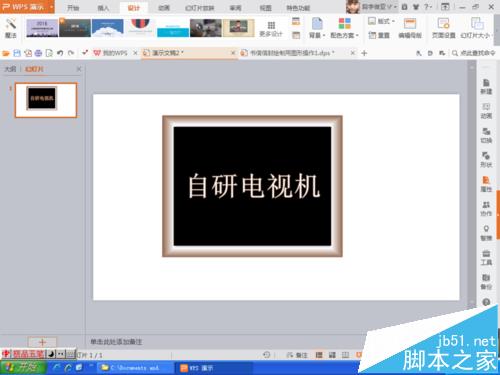
Task: Switch to the 特色功能 ribbon tab
Action: point(298,8)
